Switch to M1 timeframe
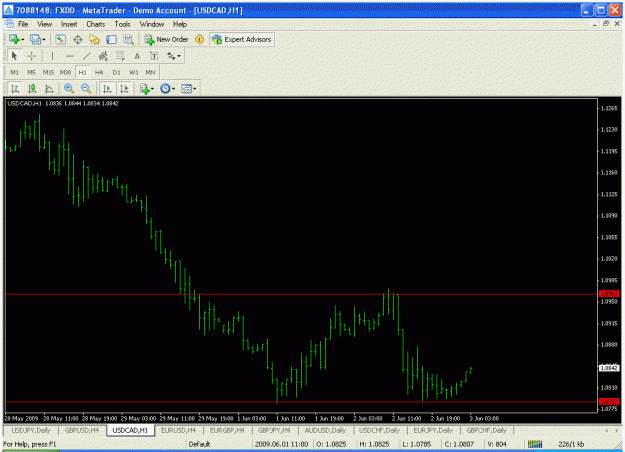Screen dimensions: 625x452 [x=14, y=72]
